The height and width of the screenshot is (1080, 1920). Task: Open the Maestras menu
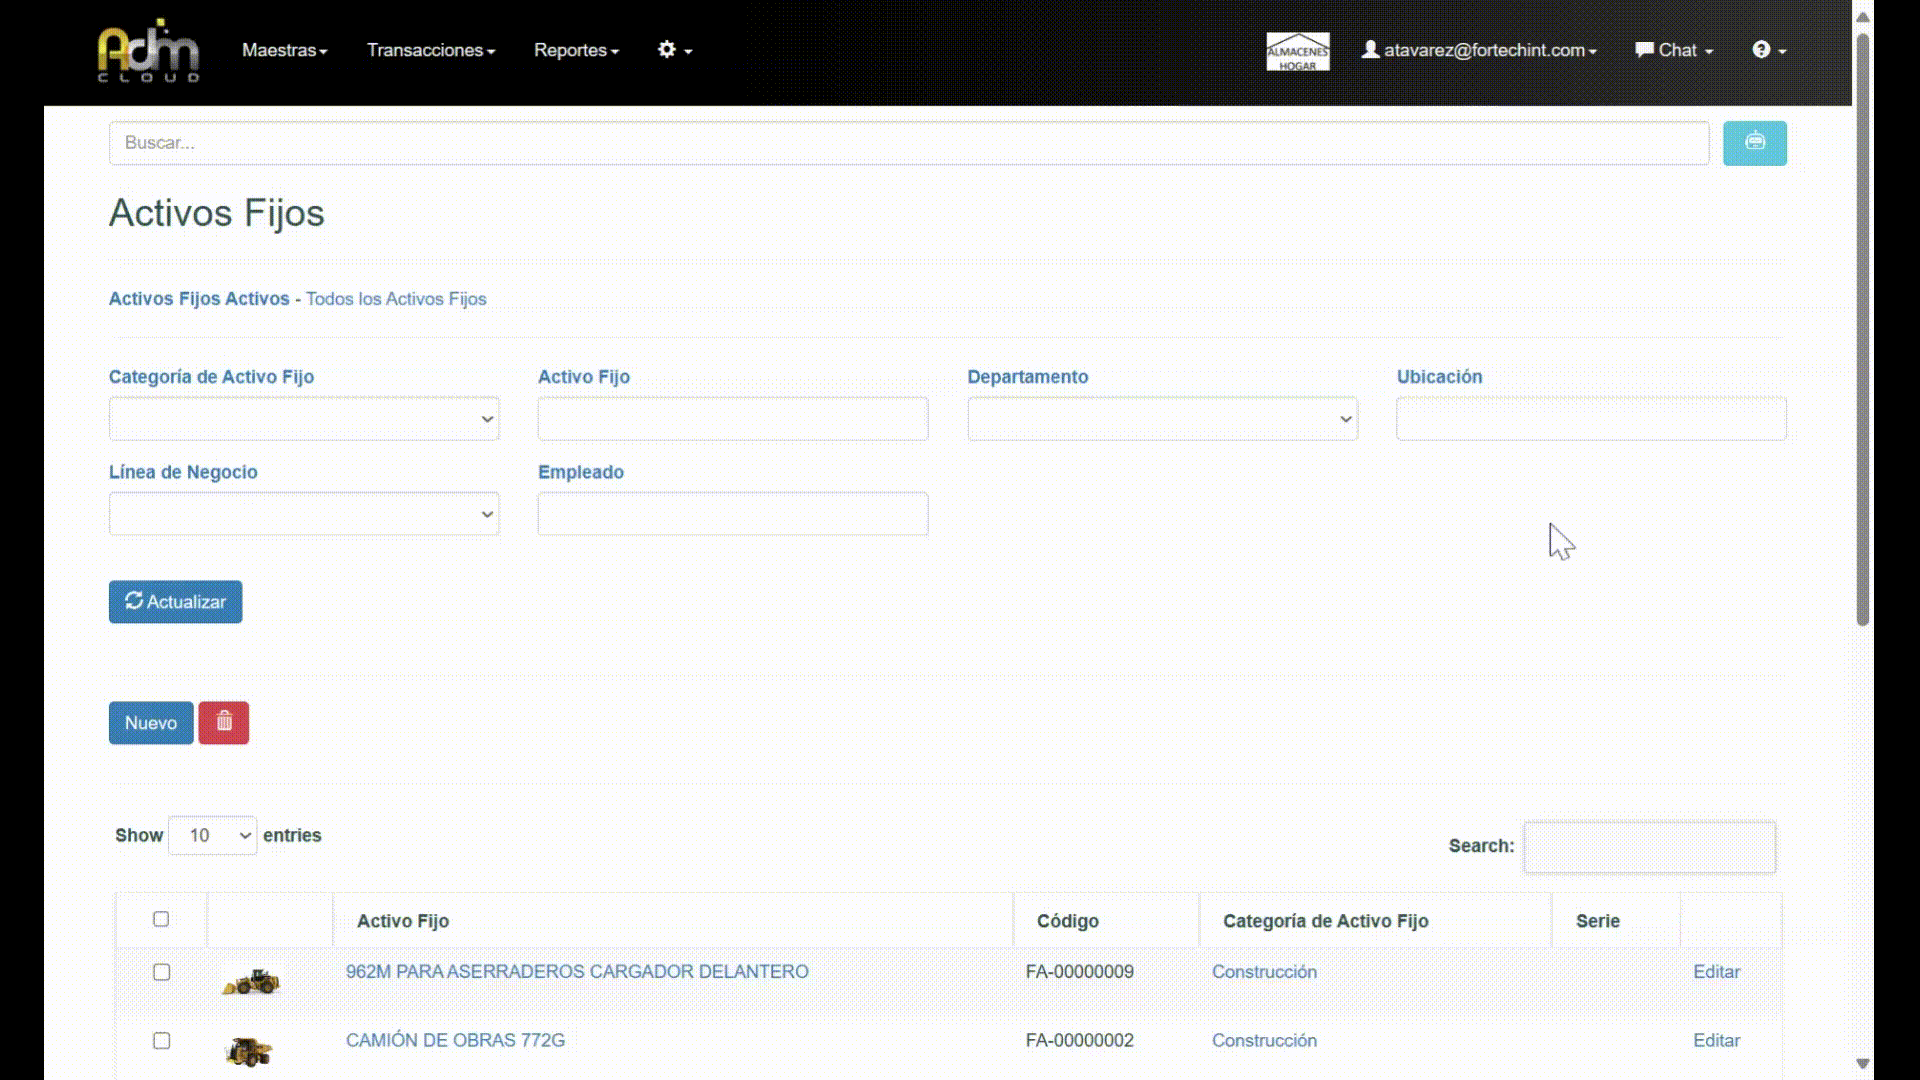pos(284,50)
